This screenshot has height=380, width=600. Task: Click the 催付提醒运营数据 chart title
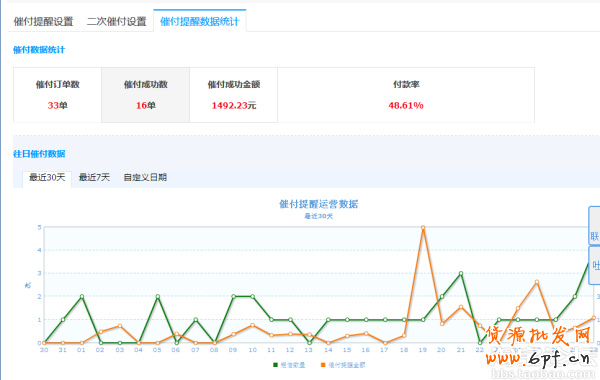coord(318,204)
